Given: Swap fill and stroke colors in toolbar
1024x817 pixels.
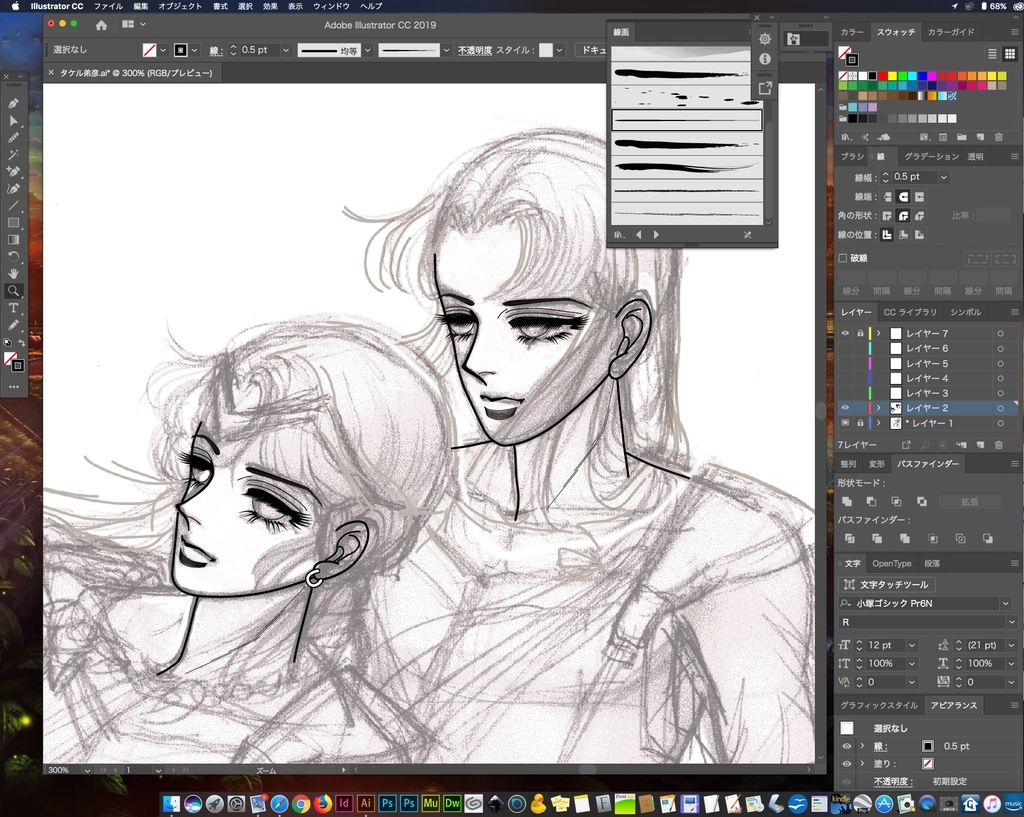Looking at the screenshot, I should tap(22, 344).
